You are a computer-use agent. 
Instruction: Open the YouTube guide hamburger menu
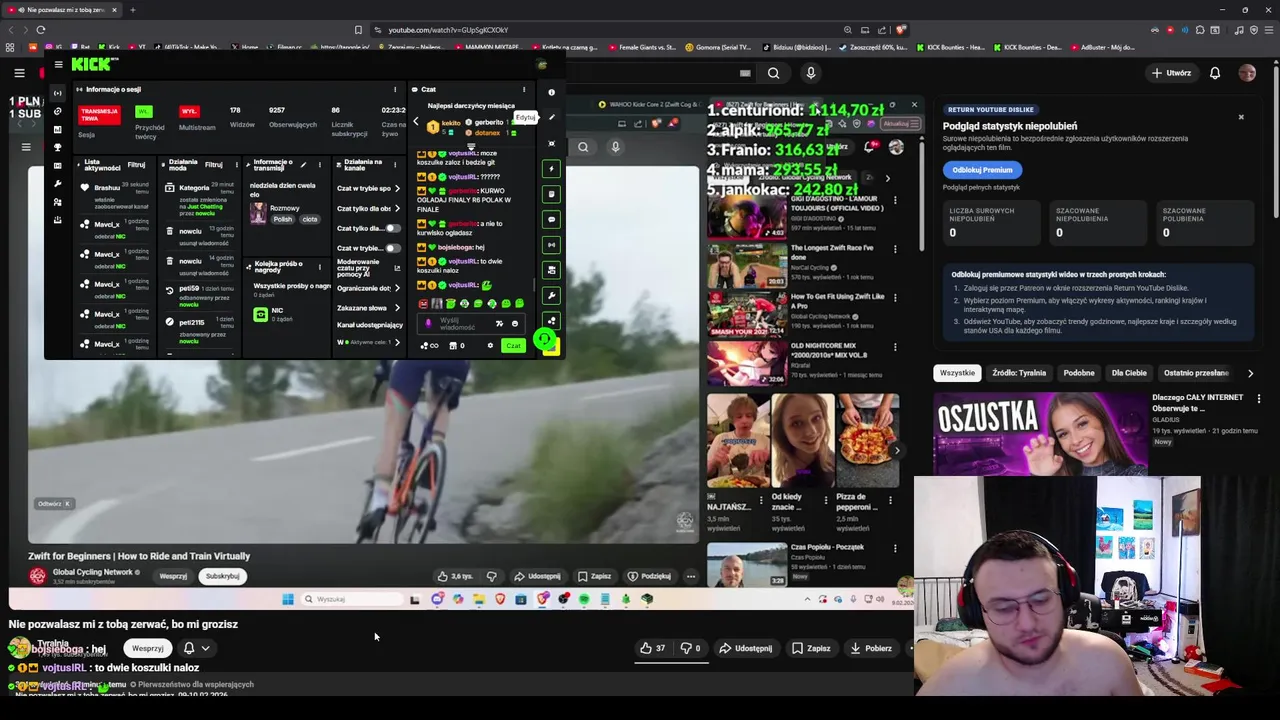click(19, 73)
